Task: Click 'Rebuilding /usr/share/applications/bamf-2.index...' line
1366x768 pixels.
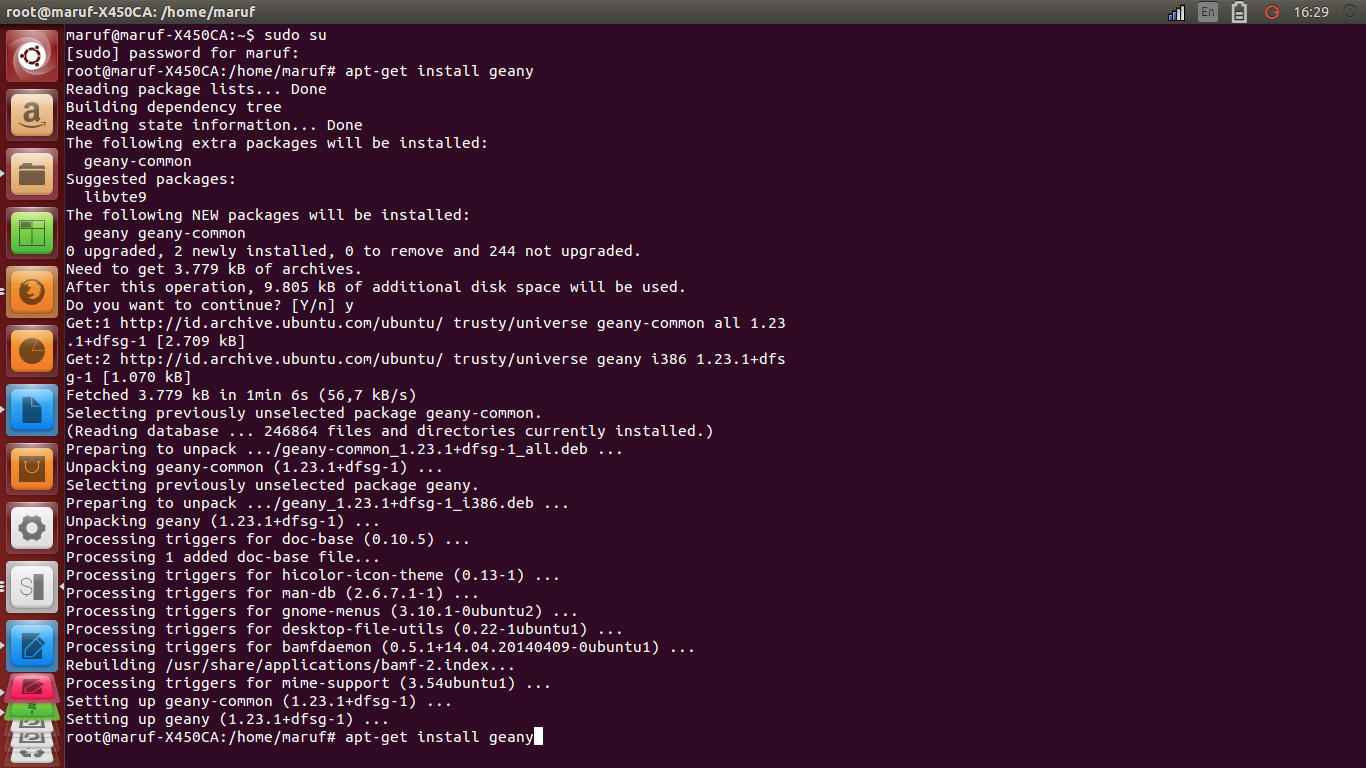Action: (291, 665)
